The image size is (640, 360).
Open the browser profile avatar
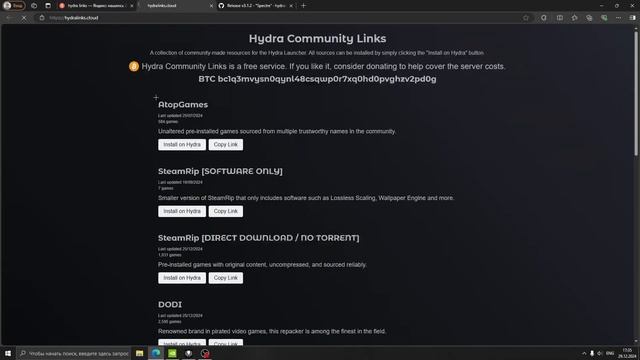(14, 6)
